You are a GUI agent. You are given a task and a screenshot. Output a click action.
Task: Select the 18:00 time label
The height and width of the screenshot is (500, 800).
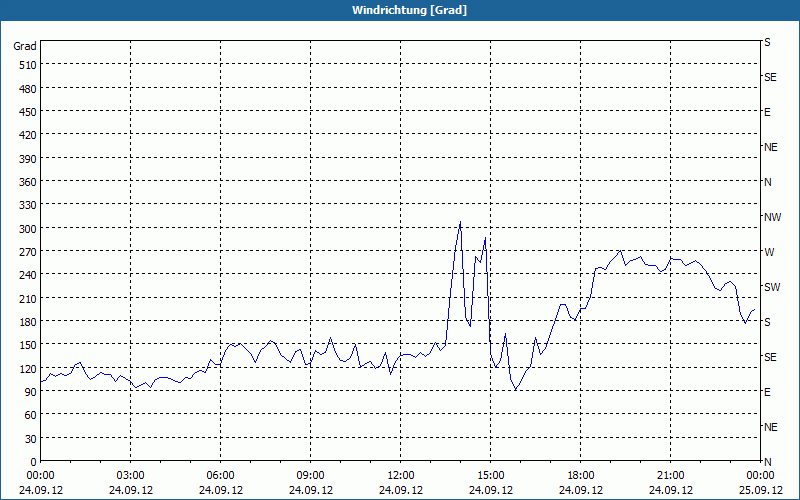(x=581, y=475)
